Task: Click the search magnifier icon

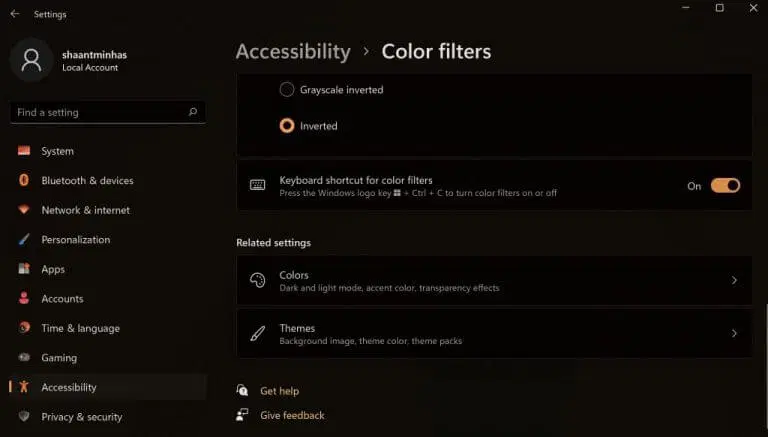Action: [x=193, y=112]
